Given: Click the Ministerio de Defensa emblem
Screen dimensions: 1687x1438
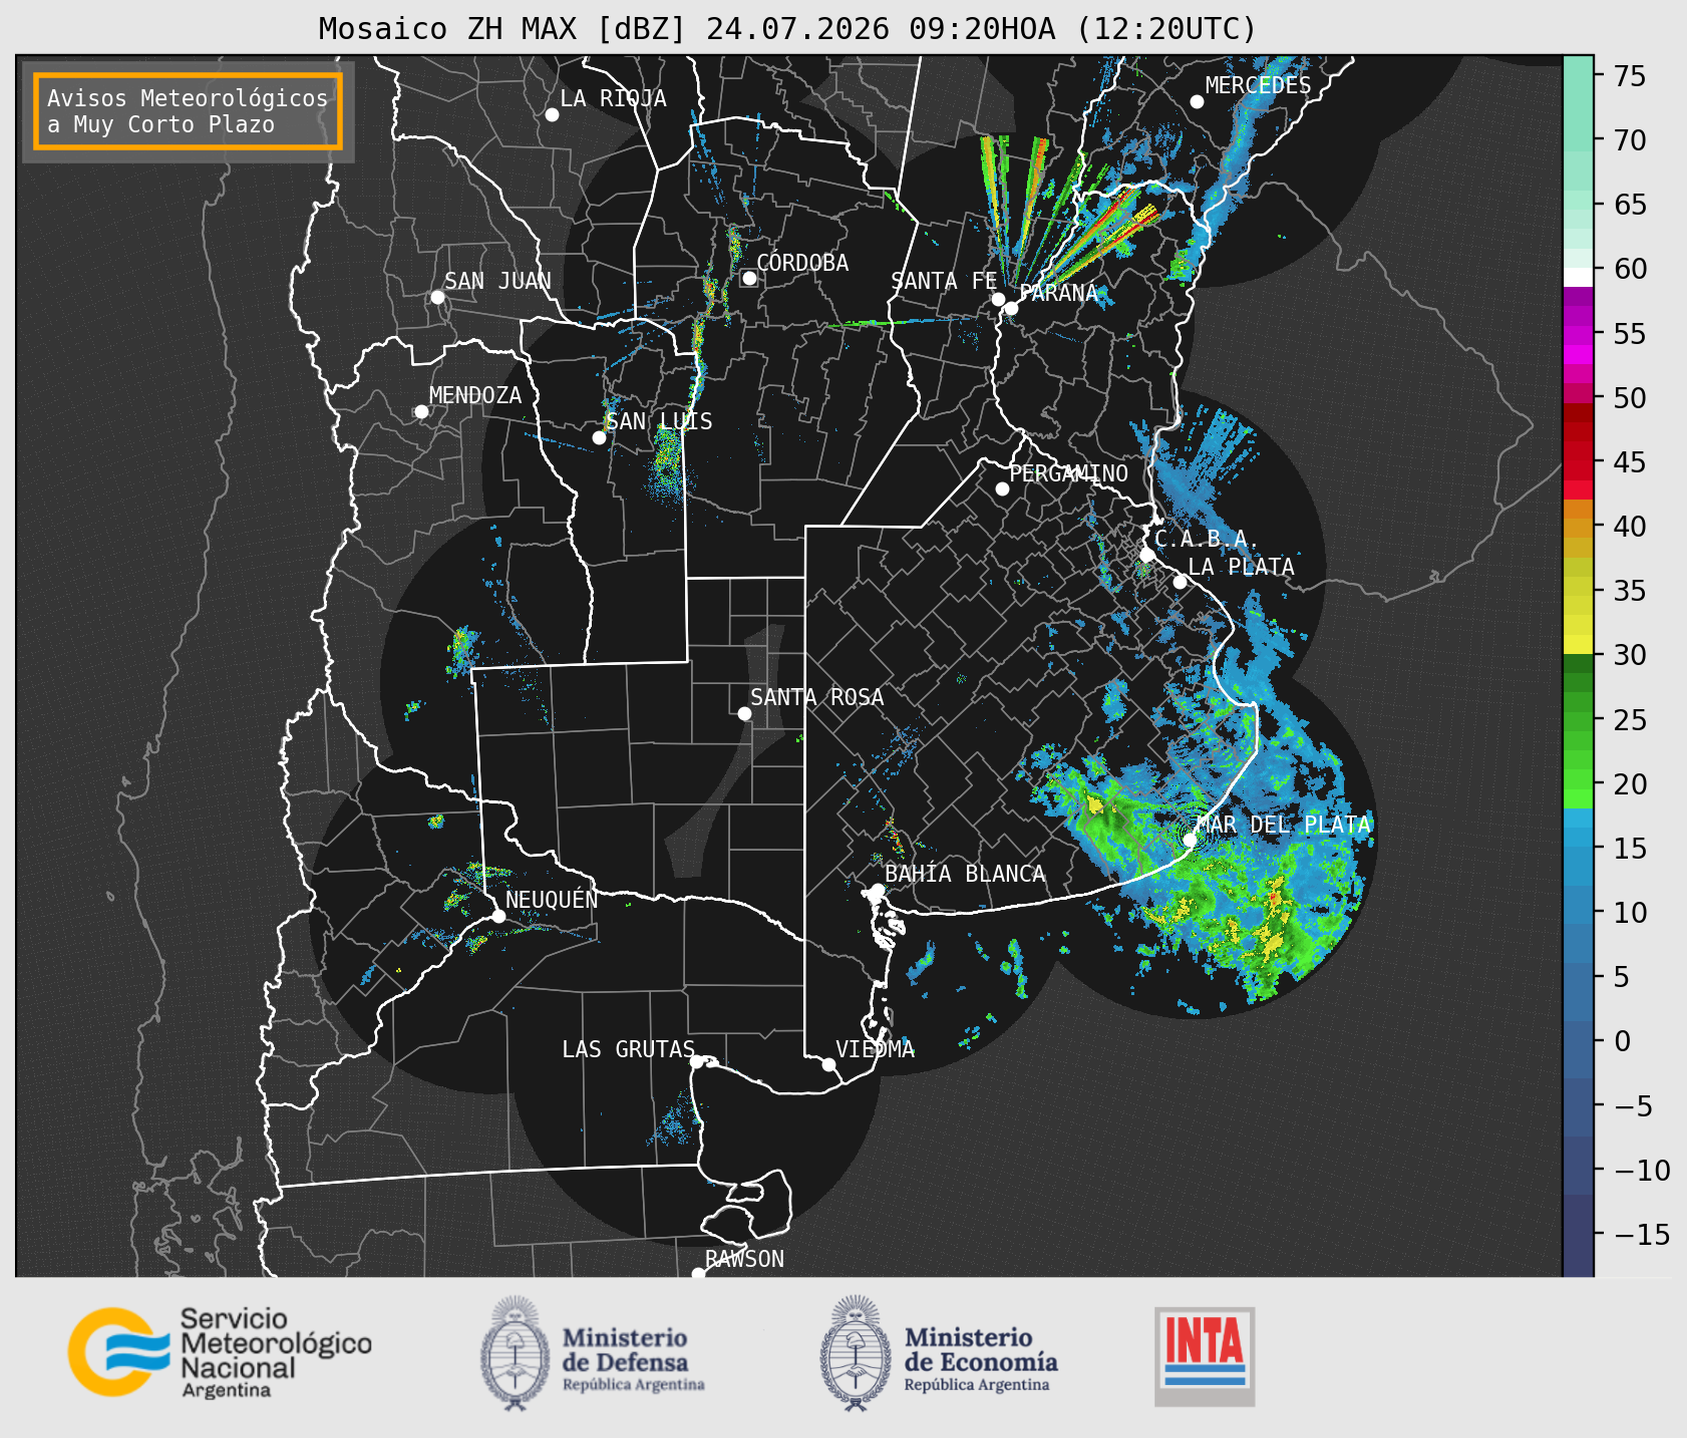Looking at the screenshot, I should 514,1353.
